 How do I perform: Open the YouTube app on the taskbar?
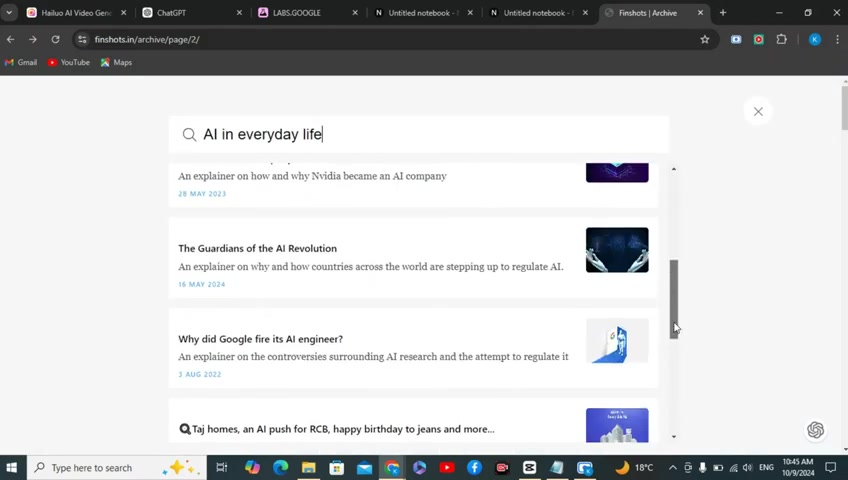[x=447, y=468]
